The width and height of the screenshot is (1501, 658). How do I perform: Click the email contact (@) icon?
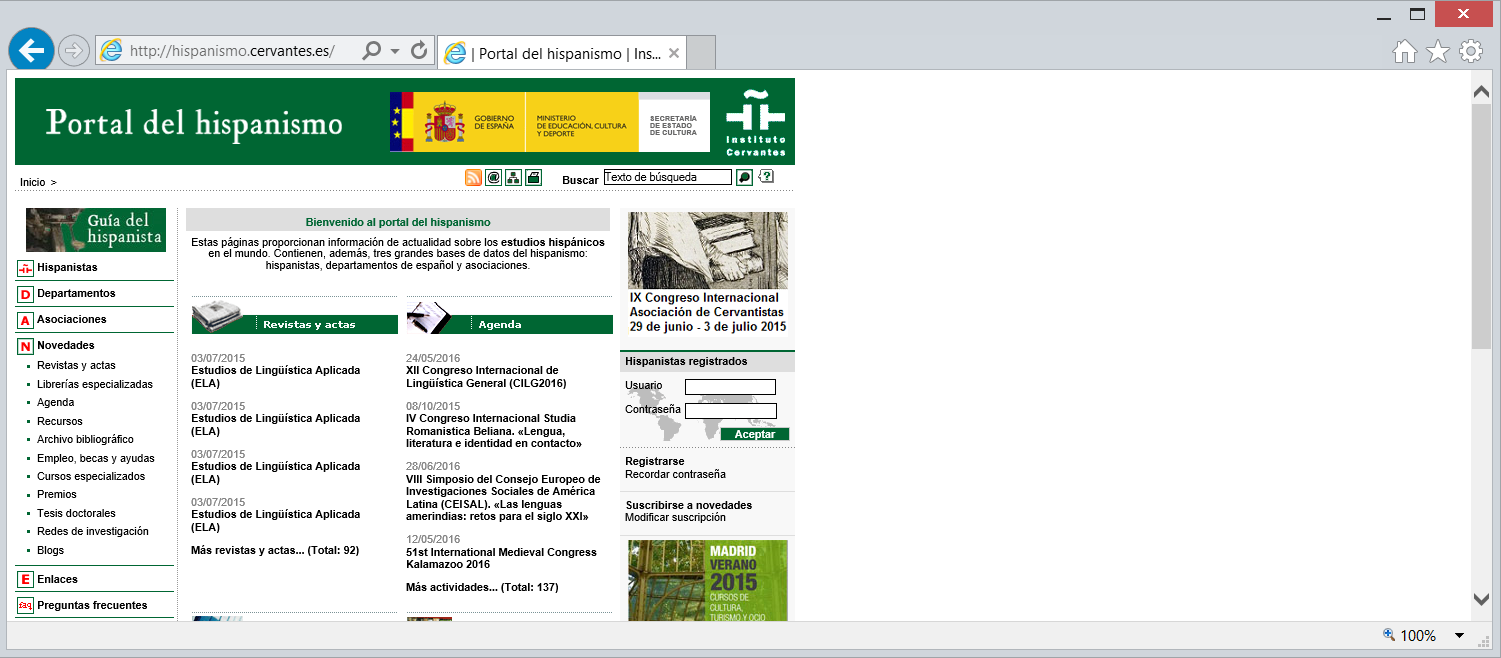click(493, 178)
